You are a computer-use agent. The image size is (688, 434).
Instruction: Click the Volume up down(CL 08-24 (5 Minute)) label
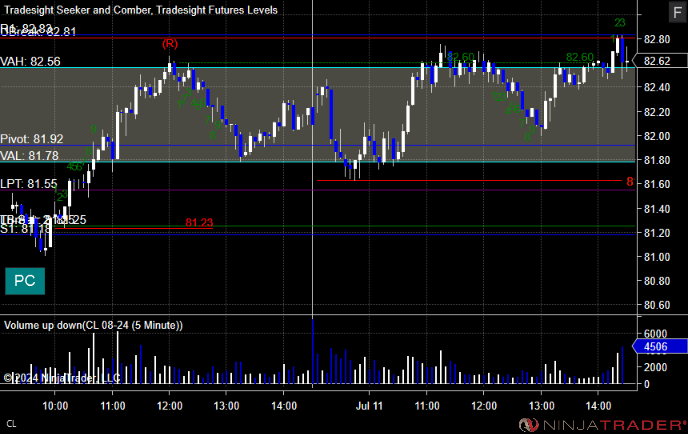click(x=93, y=325)
